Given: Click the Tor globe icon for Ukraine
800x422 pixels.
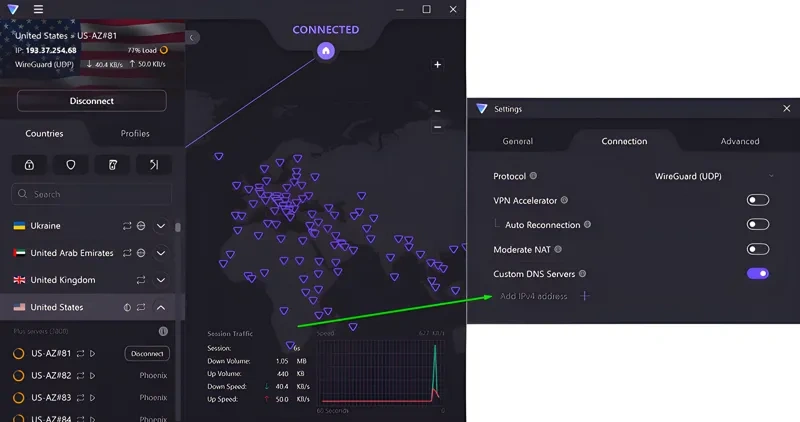Looking at the screenshot, I should pos(141,226).
